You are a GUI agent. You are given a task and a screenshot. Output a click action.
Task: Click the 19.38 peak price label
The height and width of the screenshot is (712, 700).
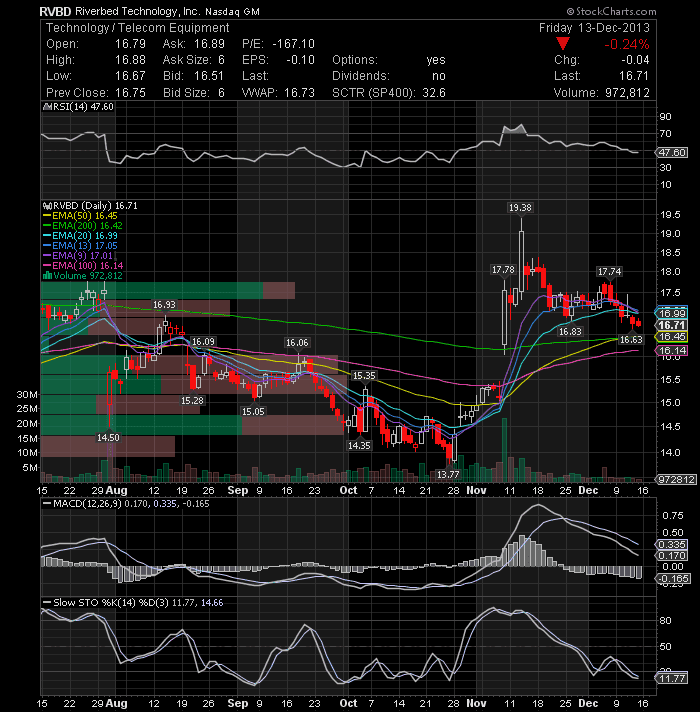[520, 208]
